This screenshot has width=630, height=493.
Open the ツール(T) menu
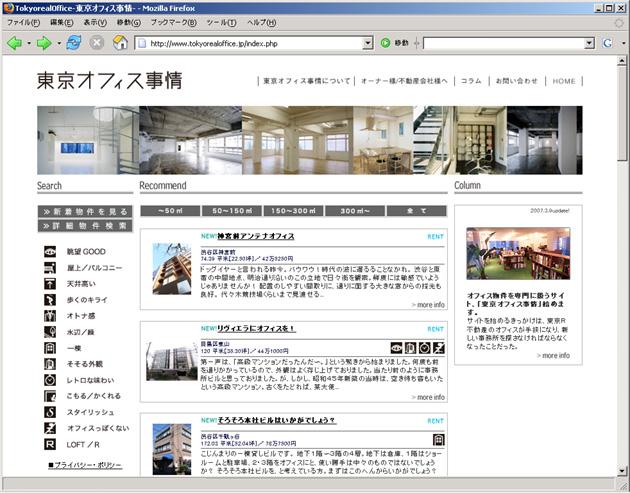point(220,22)
